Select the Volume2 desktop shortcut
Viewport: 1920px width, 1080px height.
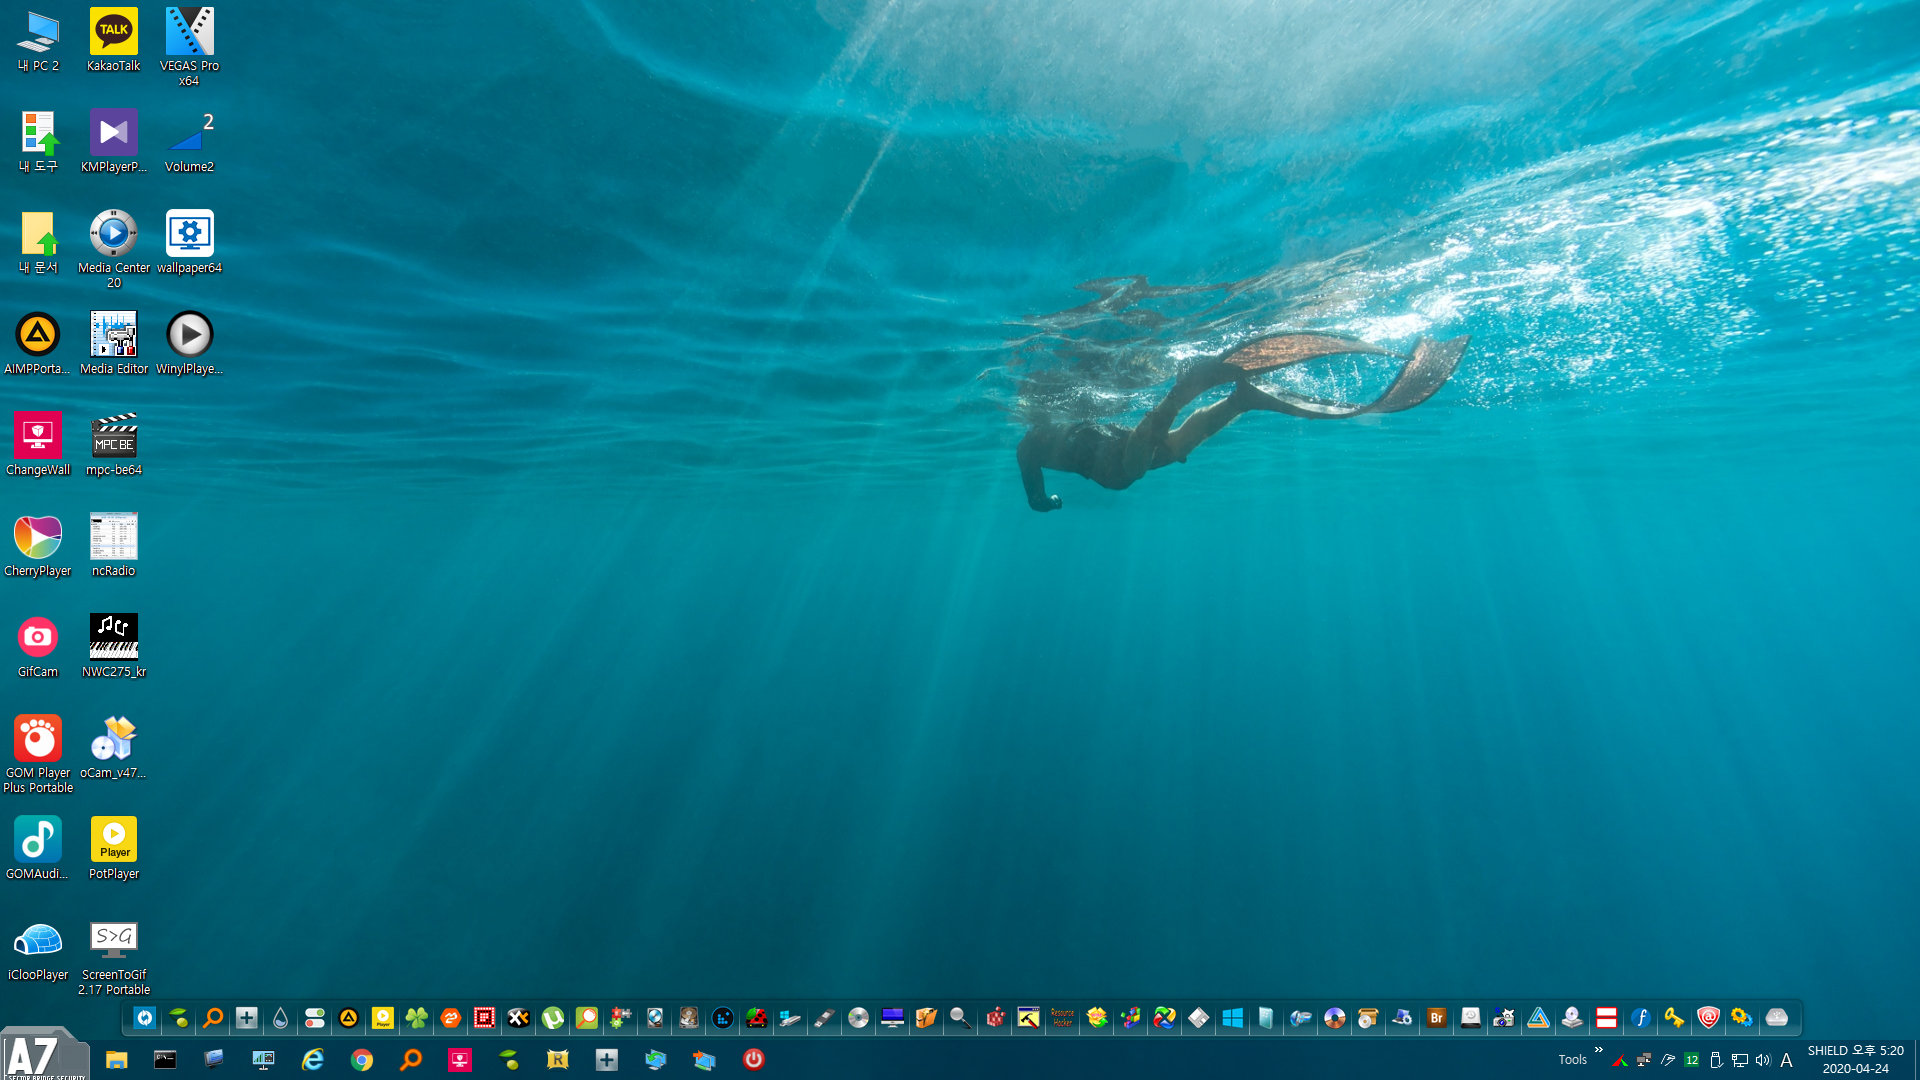click(x=189, y=141)
